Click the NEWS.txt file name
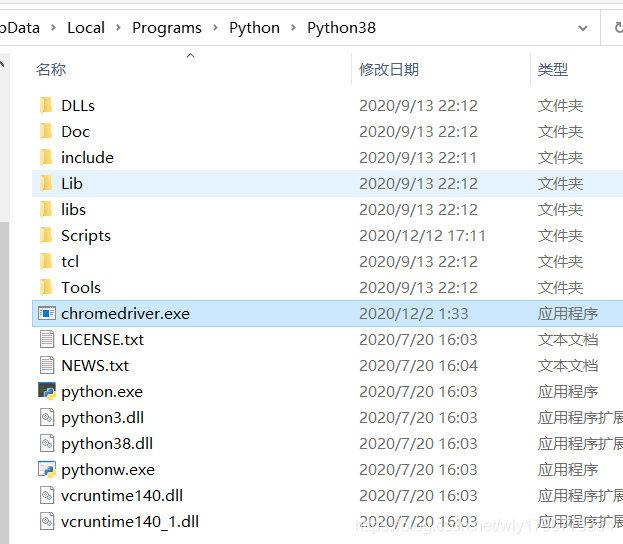623x544 pixels. coord(95,366)
